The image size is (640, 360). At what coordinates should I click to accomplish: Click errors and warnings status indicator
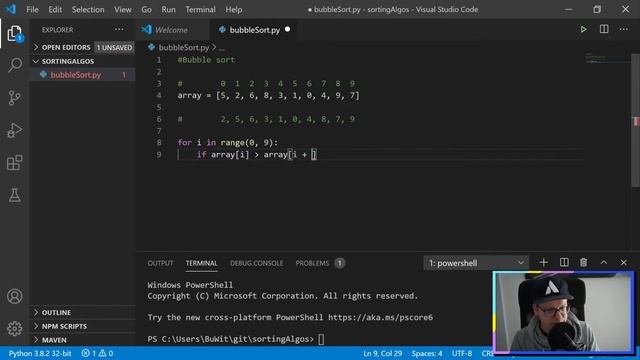[x=97, y=353]
